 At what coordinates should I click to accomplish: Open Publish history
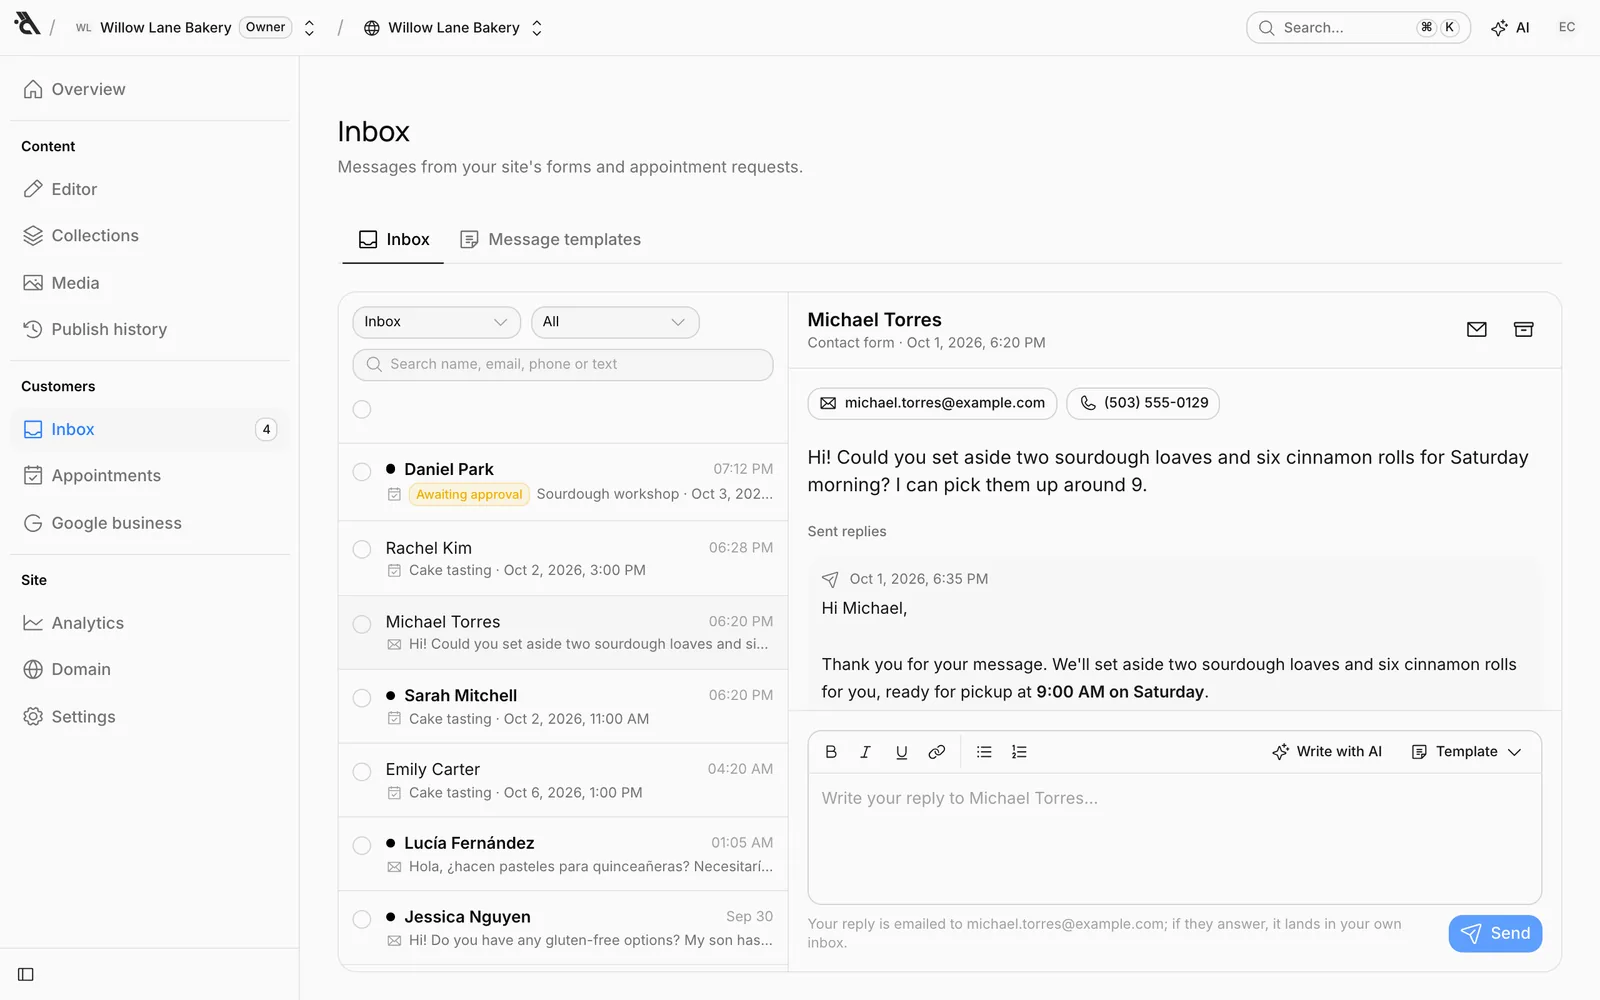pyautogui.click(x=150, y=329)
